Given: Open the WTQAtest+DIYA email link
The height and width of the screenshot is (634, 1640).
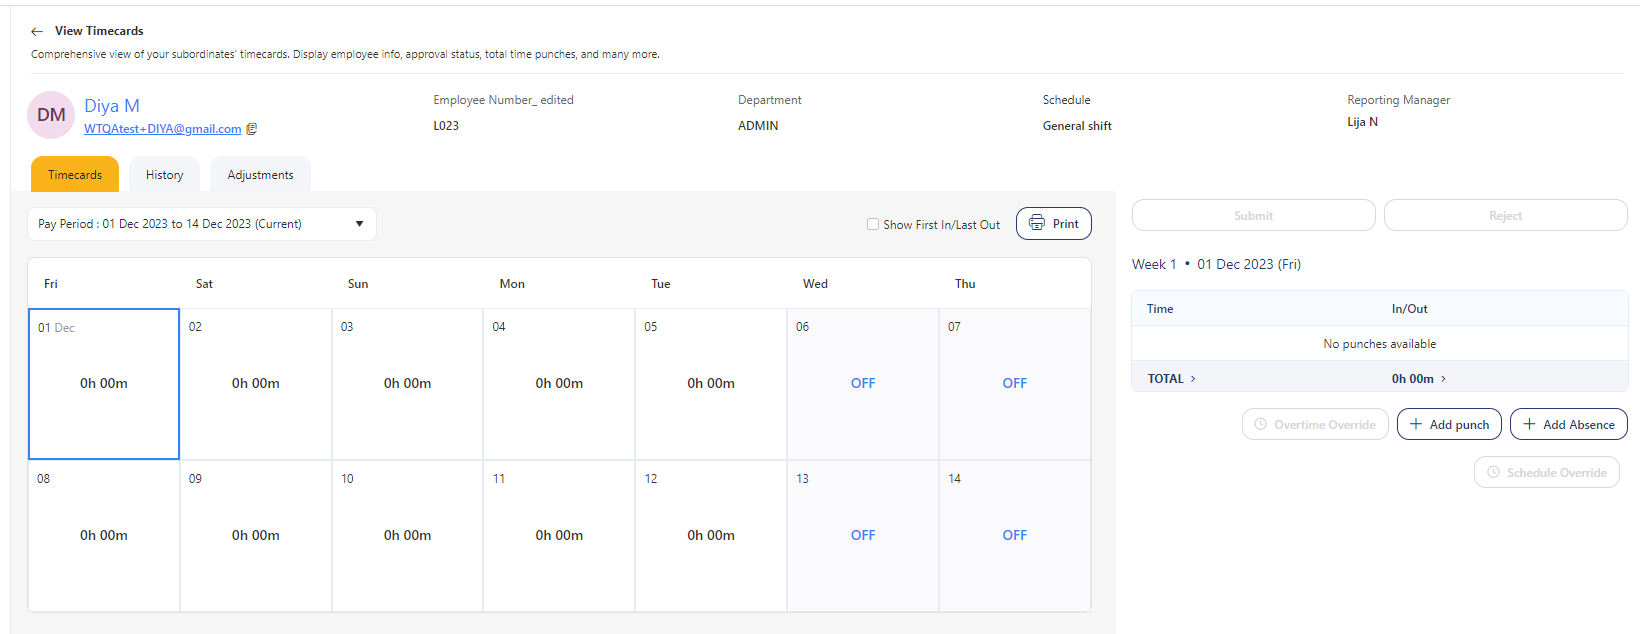Looking at the screenshot, I should pos(162,129).
